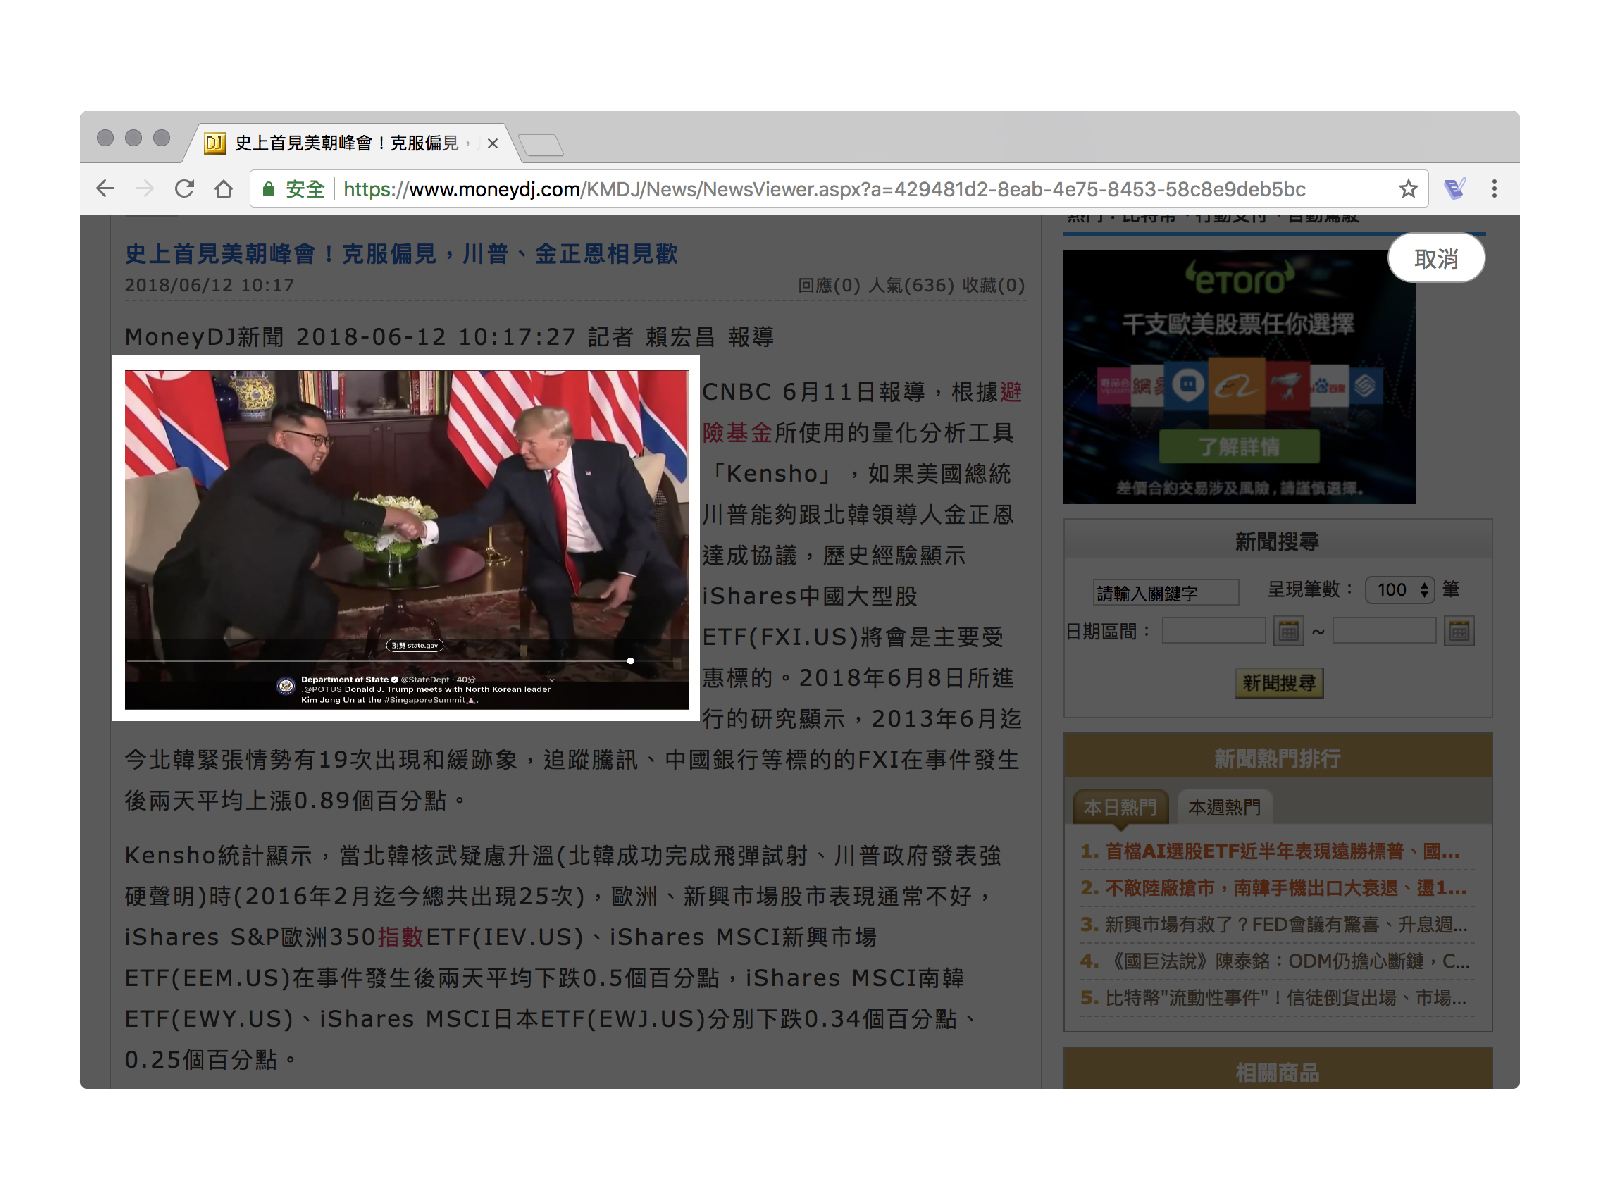Go to the home page icon

click(x=224, y=189)
